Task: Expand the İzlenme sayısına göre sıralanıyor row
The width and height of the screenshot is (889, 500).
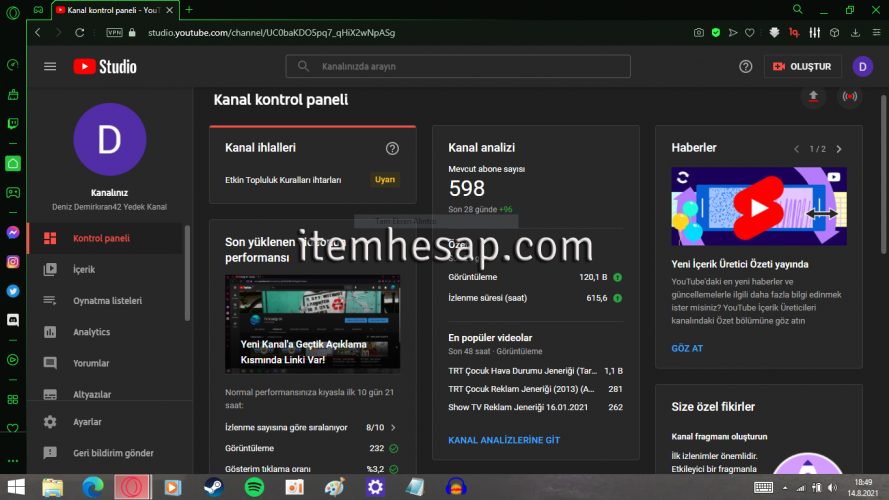Action: coord(392,427)
